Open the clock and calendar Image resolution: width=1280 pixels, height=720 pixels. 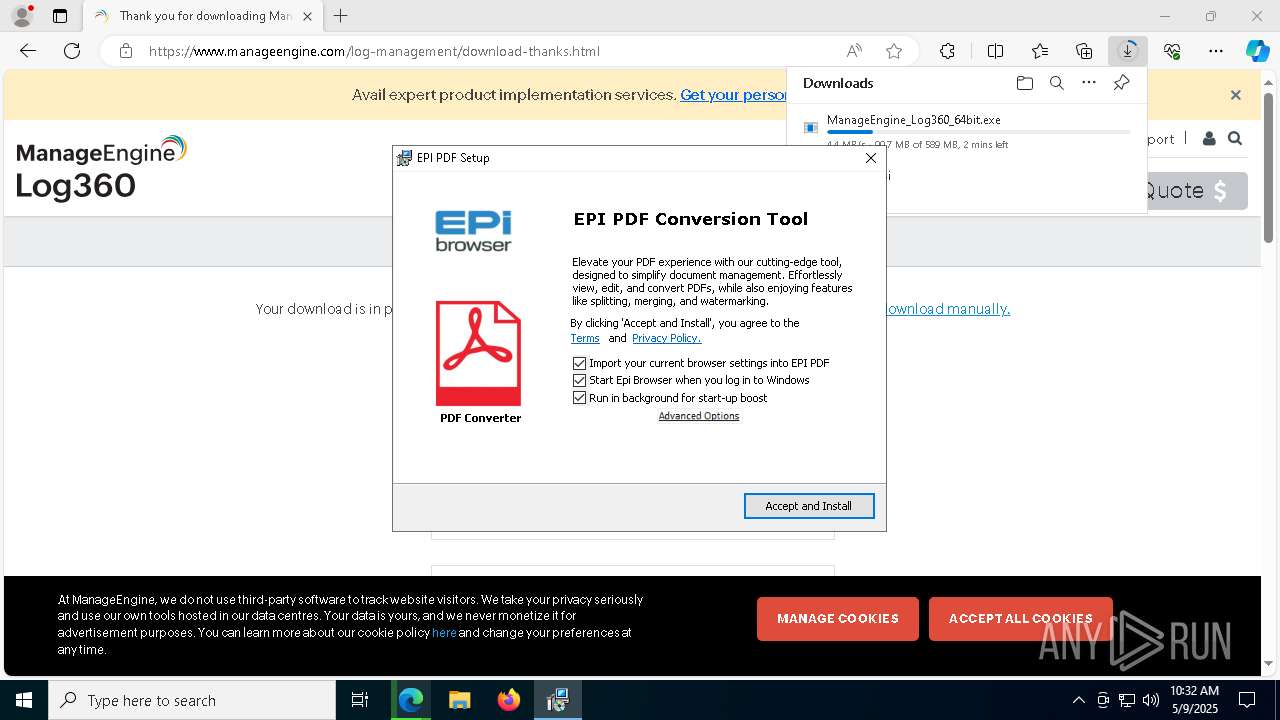coord(1194,700)
